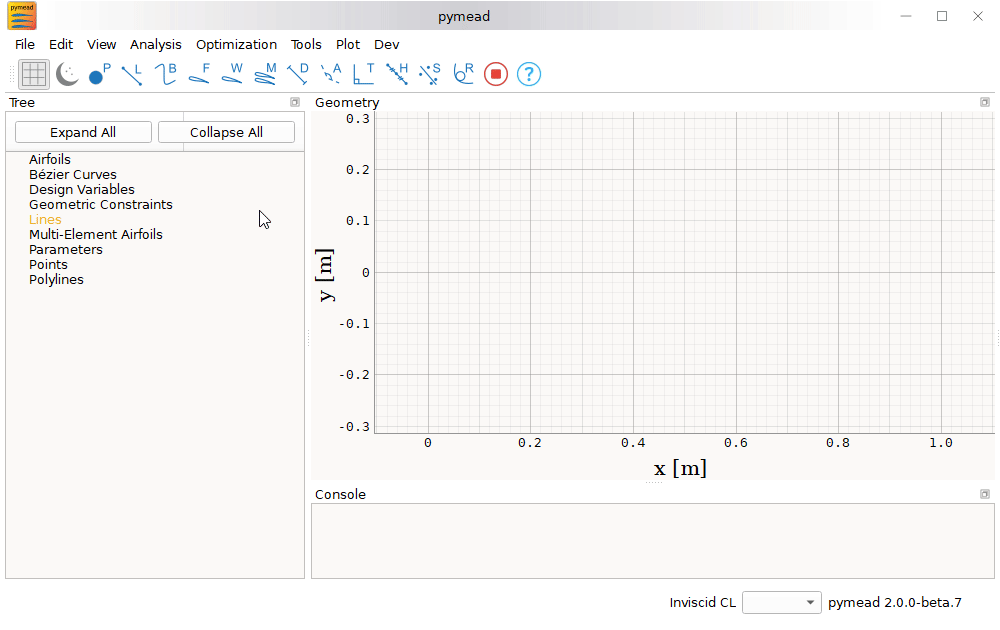The width and height of the screenshot is (1000, 630).
Task: Click the airfoil (F) tool icon
Action: [199, 74]
